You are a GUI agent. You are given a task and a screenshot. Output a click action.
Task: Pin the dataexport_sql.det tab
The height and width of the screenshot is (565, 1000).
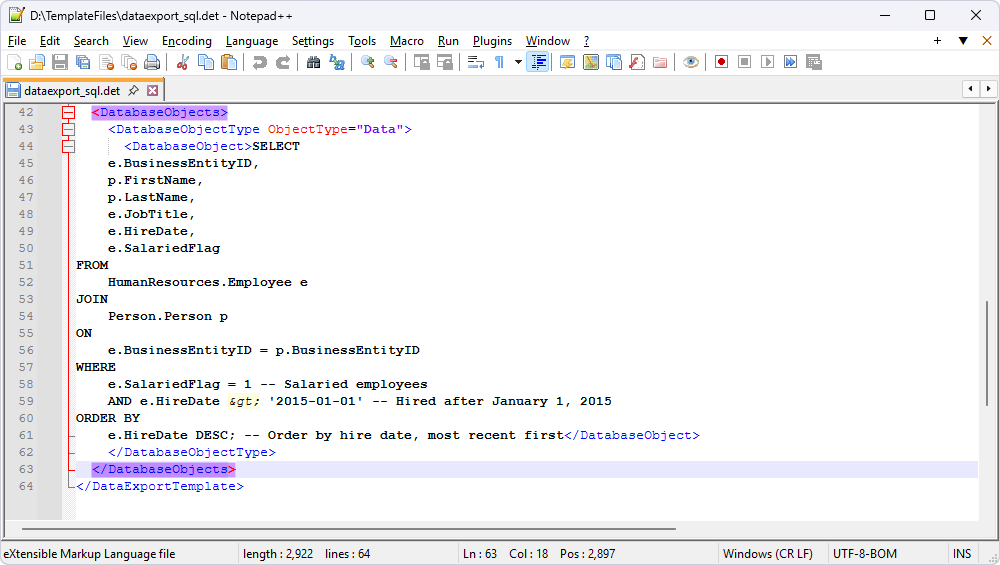point(133,91)
